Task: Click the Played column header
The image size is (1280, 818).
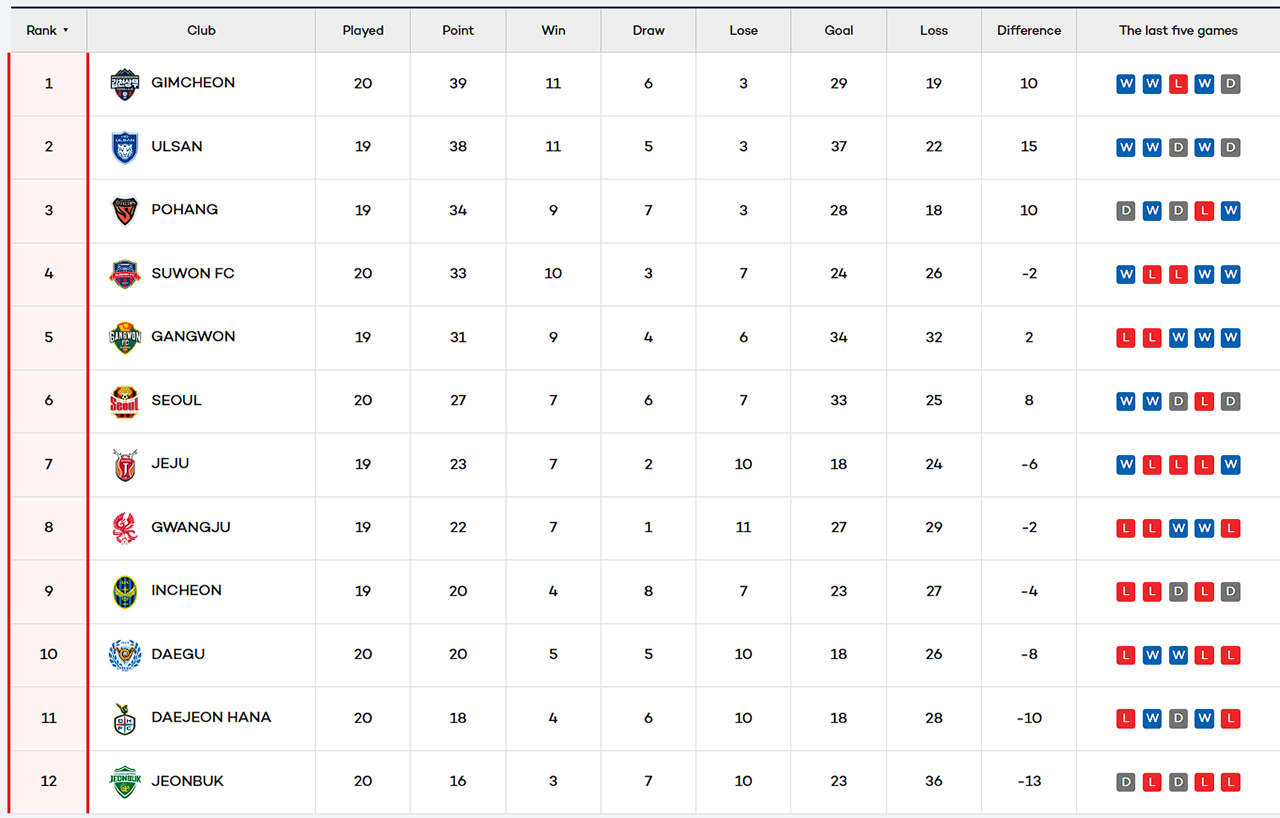Action: (x=363, y=30)
